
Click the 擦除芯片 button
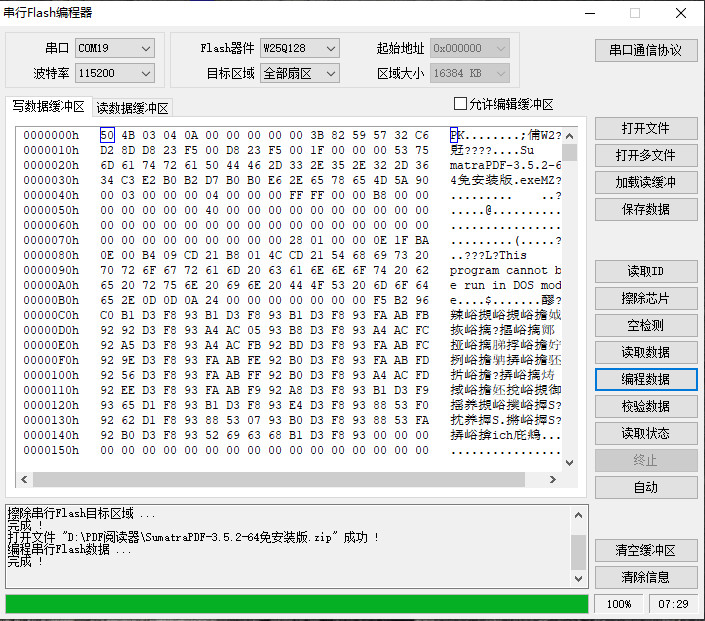[x=646, y=299]
